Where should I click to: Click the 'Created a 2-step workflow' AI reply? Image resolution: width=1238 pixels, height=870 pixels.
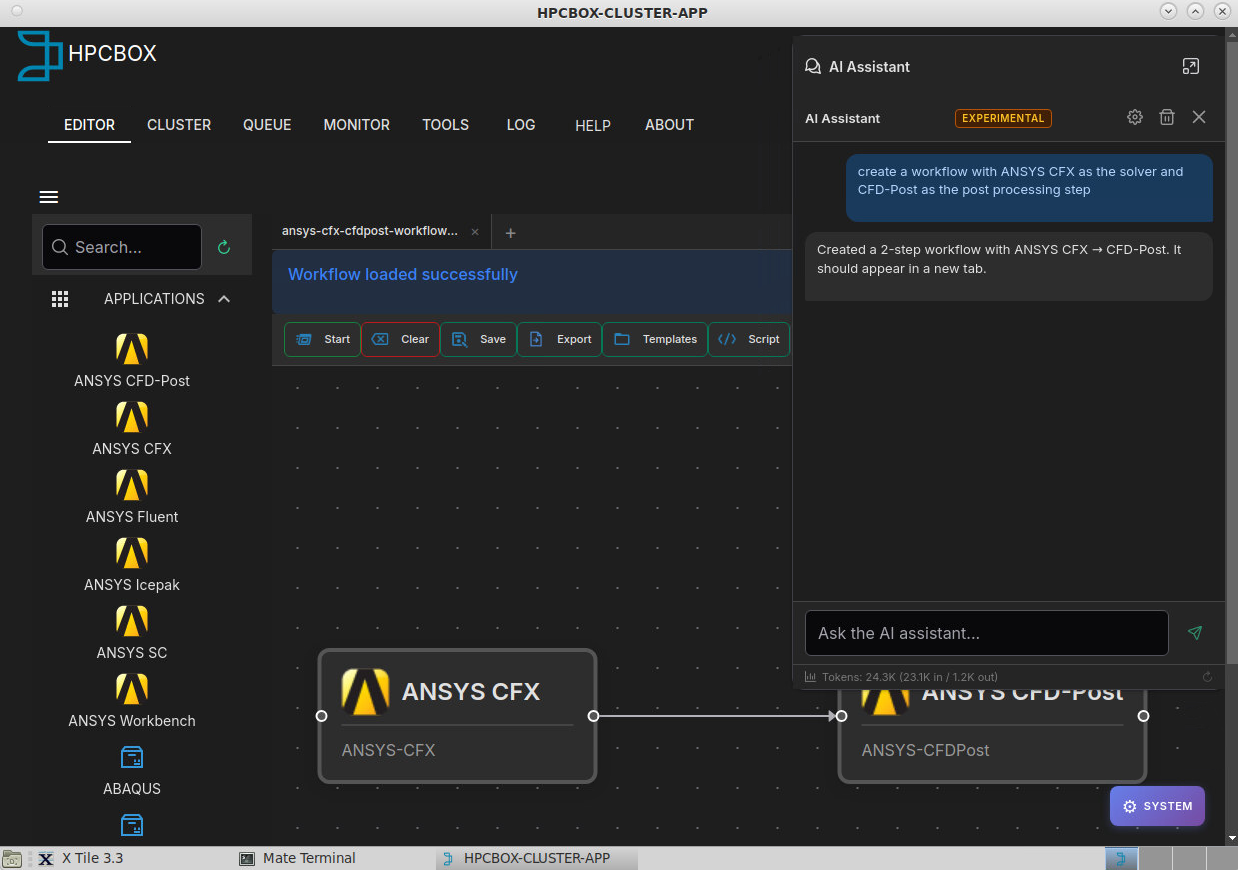[x=1008, y=267]
